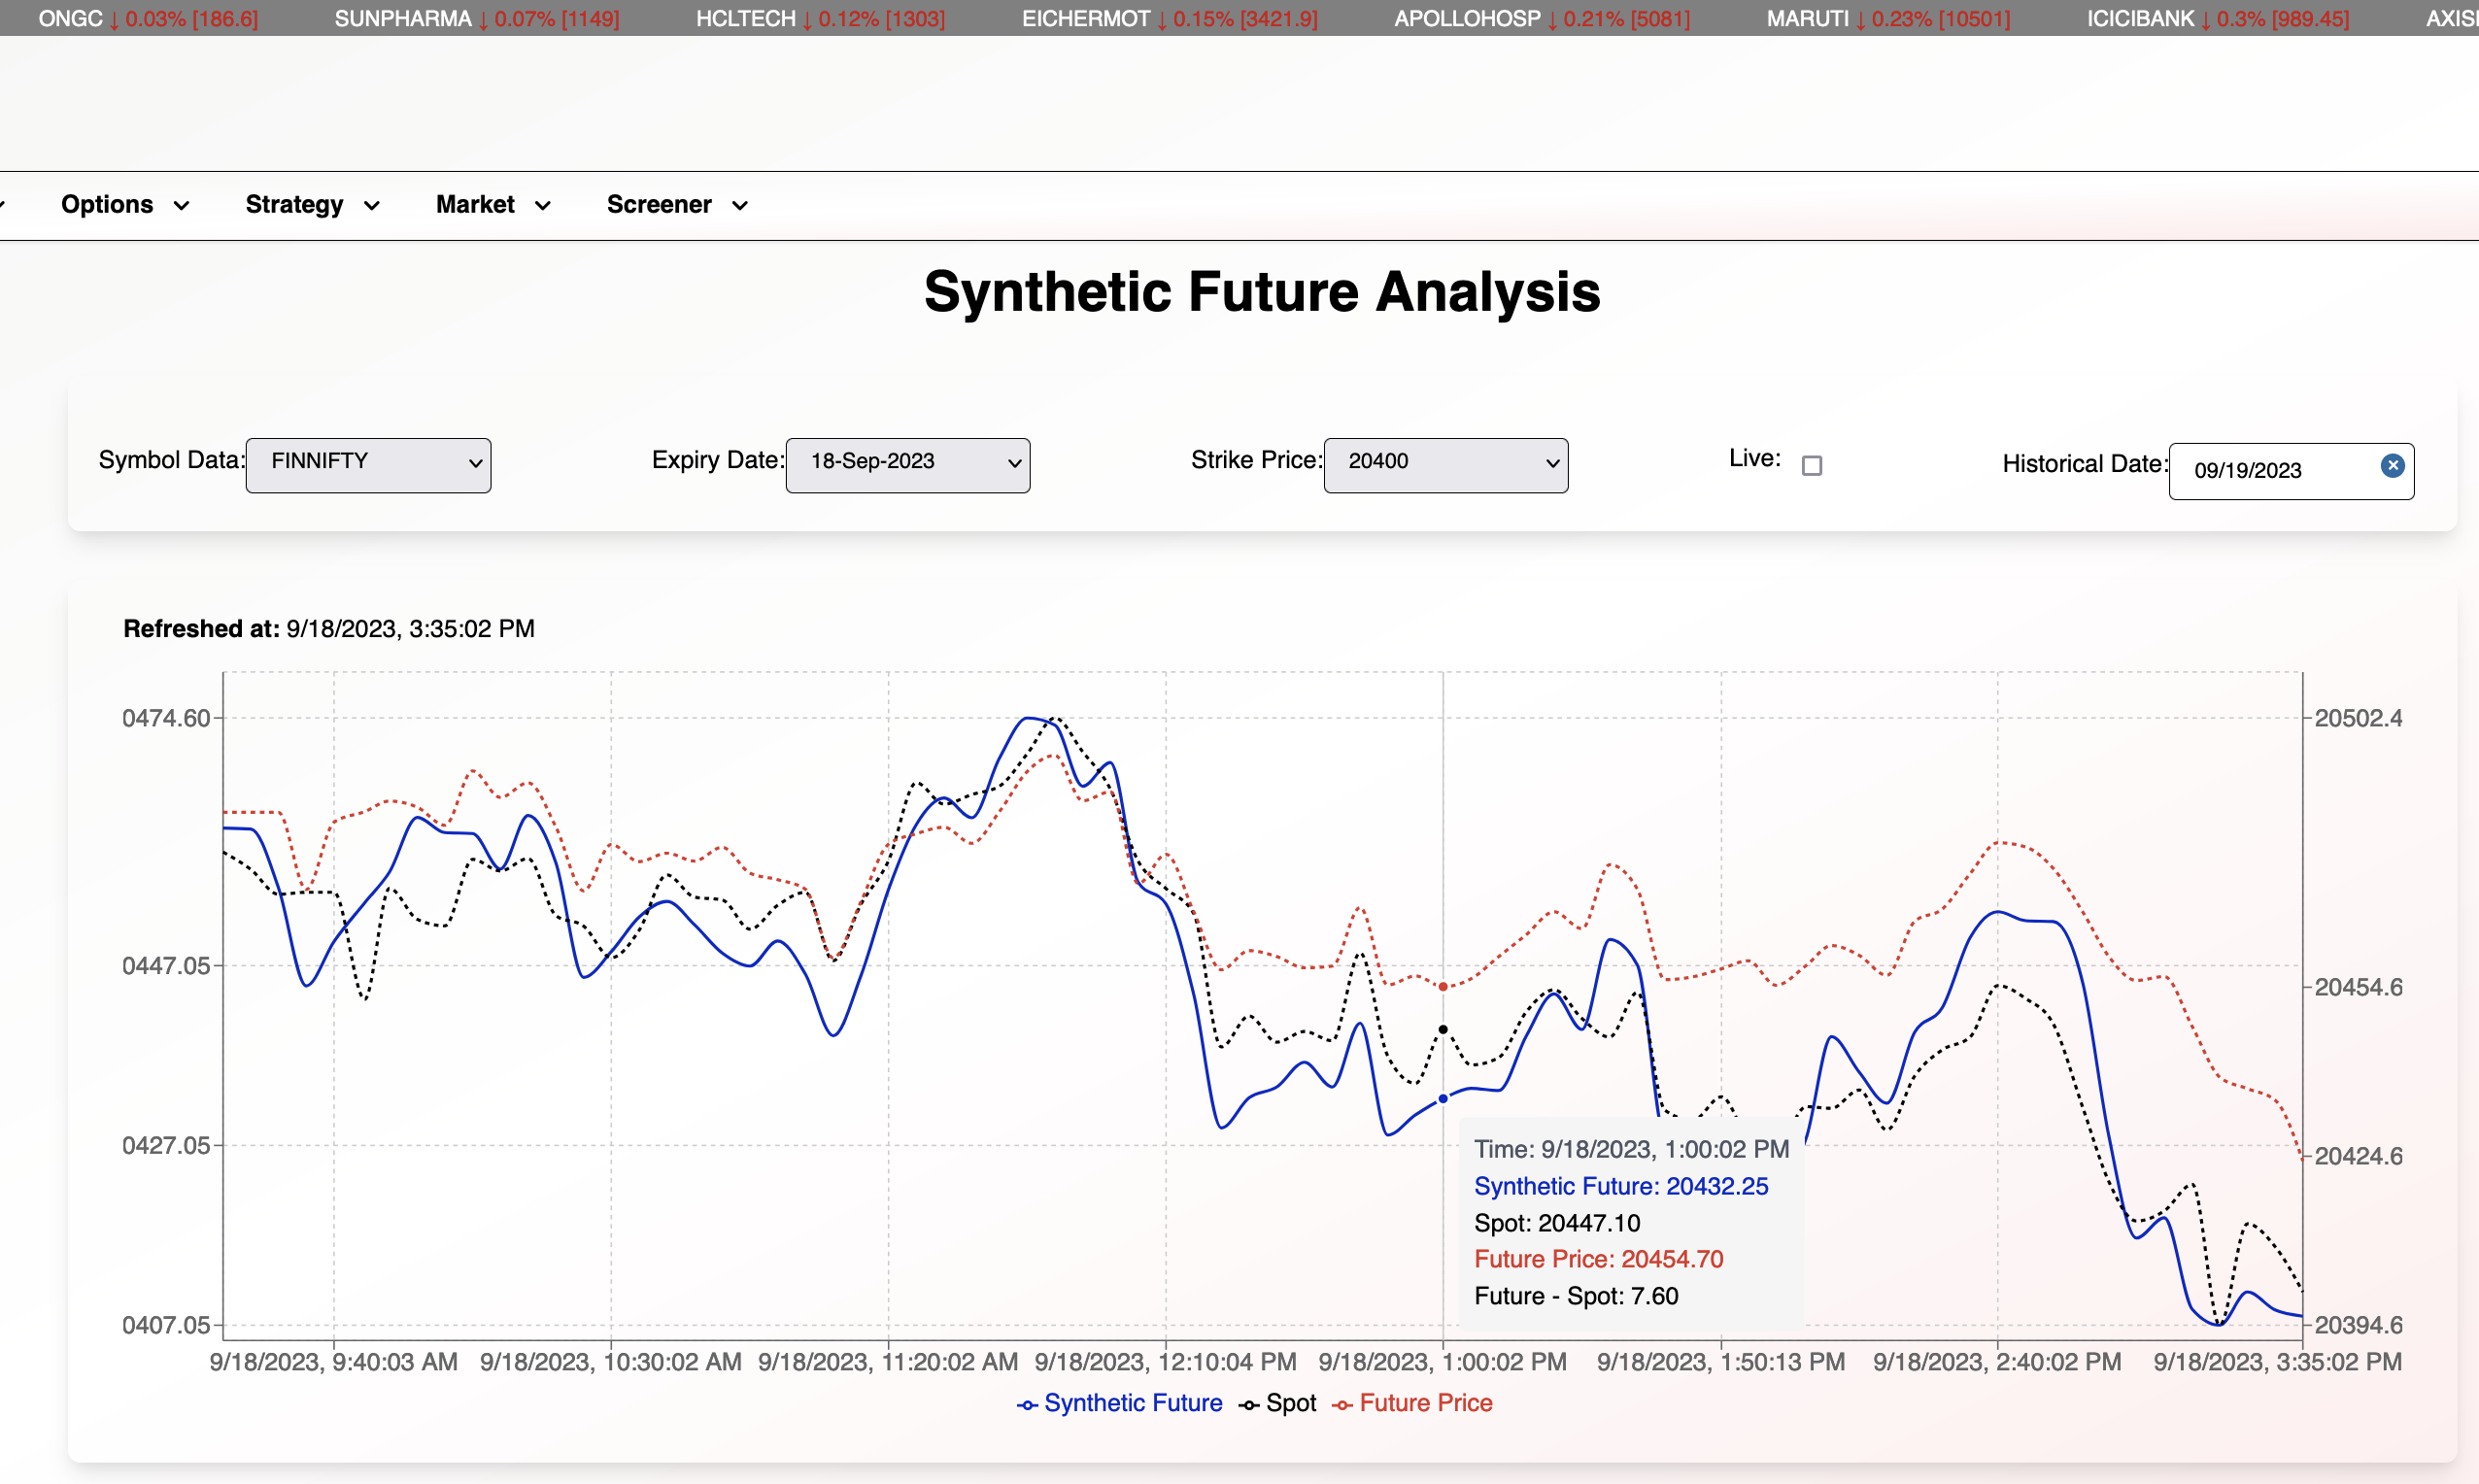2479x1484 pixels.
Task: Click the Future Price legend marker icon
Action: coord(1345,1404)
